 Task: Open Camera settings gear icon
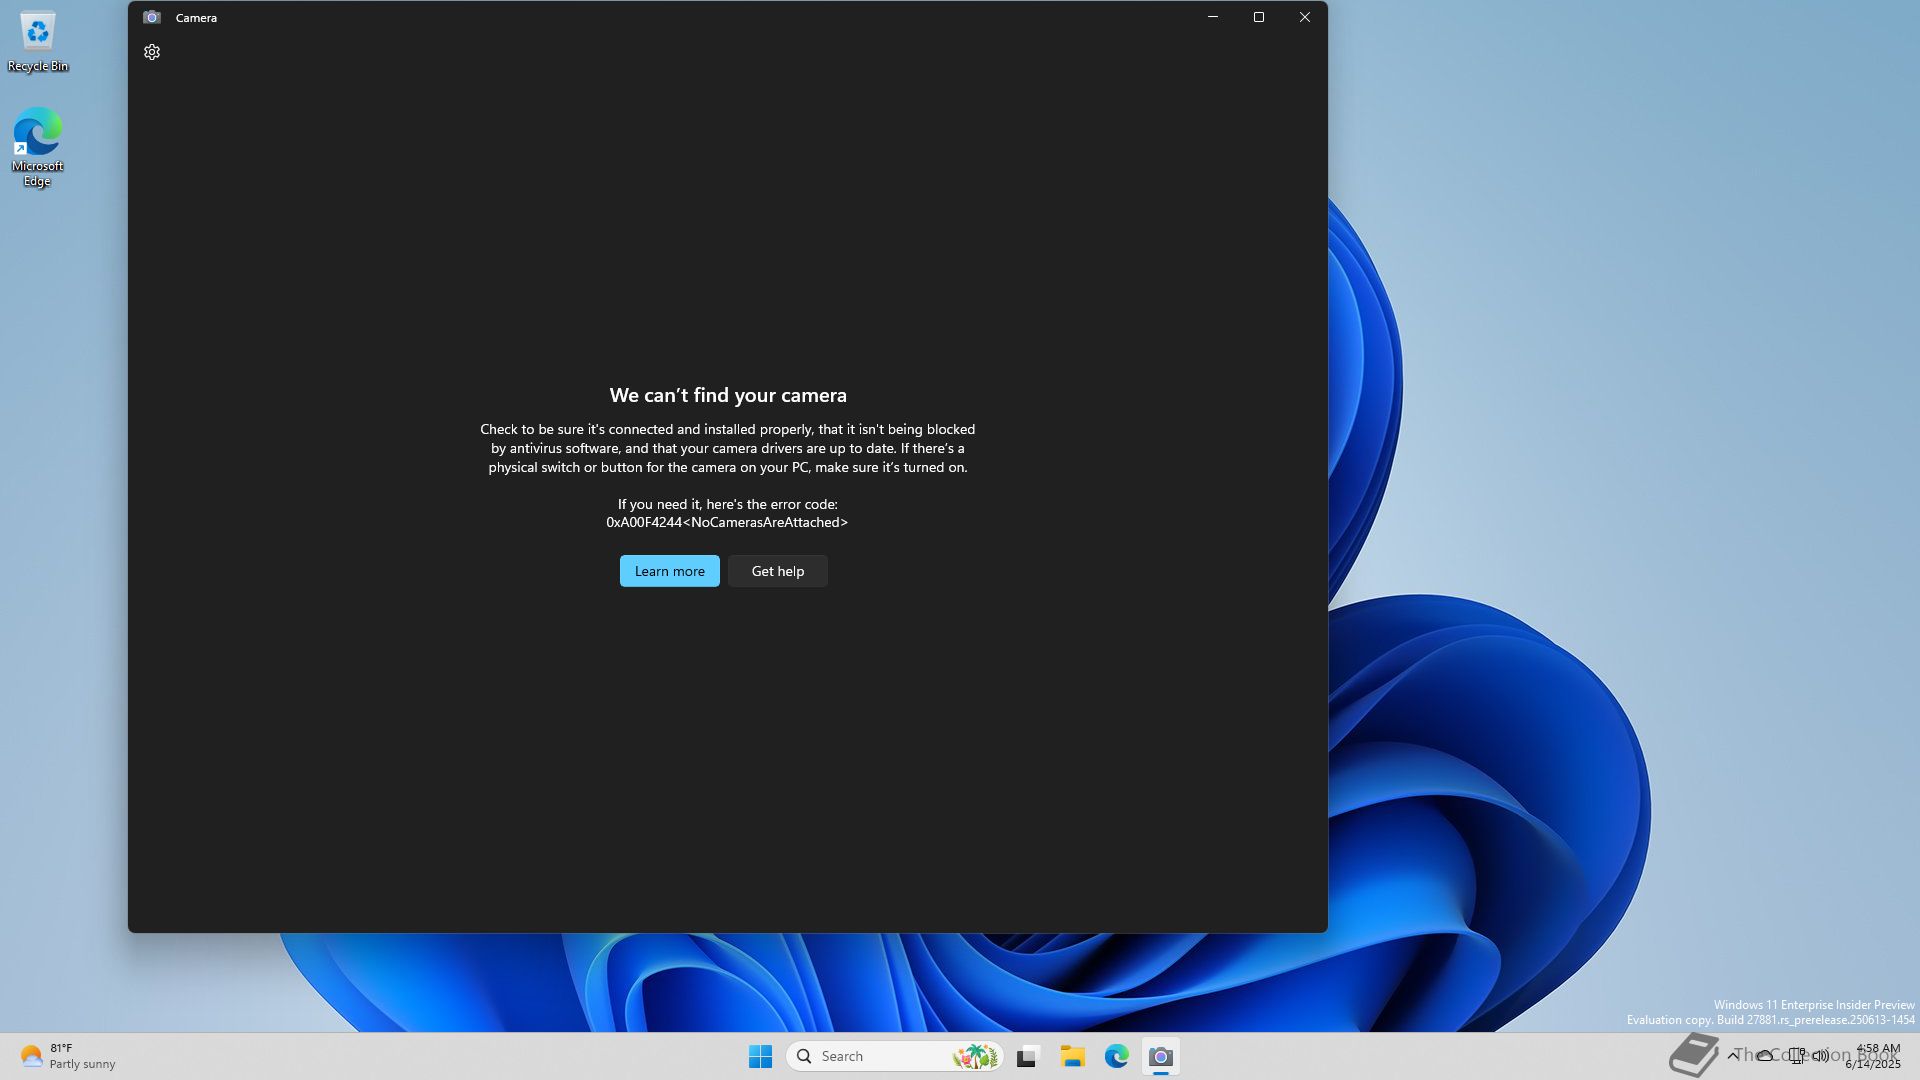point(152,52)
